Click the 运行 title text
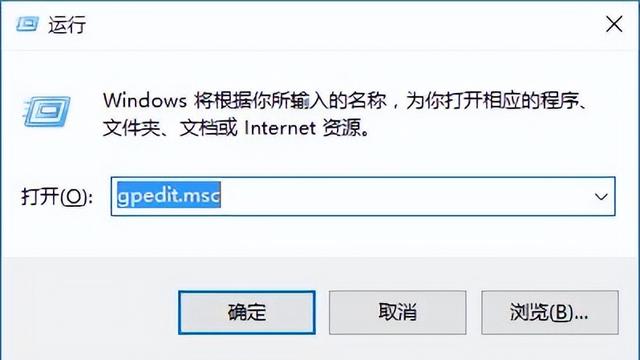This screenshot has width=640, height=360. click(67, 24)
